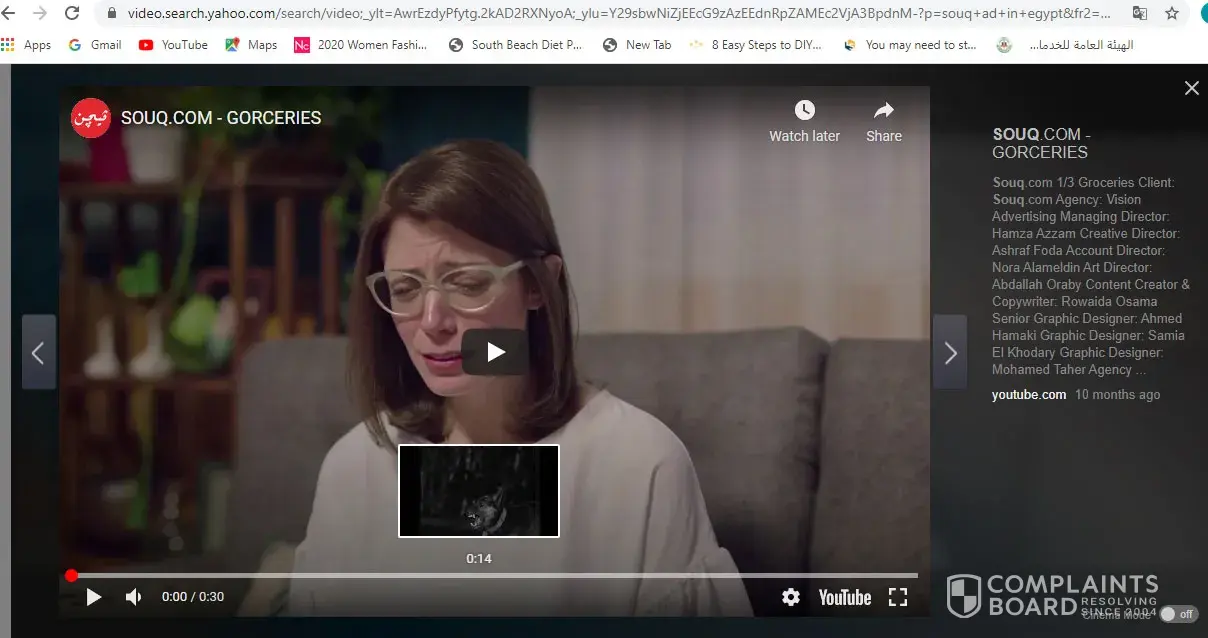Click the video description paragraph
Image resolution: width=1208 pixels, height=638 pixels.
coord(1091,276)
